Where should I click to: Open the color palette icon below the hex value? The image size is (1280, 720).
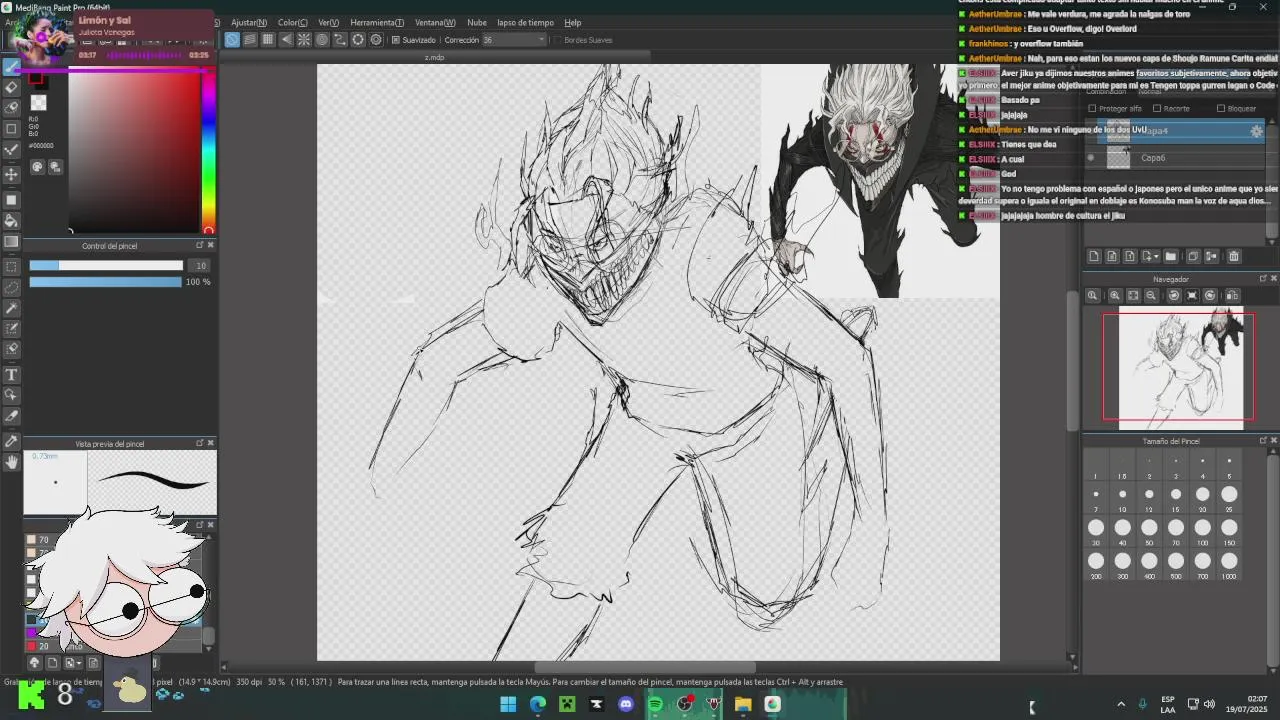[x=38, y=167]
